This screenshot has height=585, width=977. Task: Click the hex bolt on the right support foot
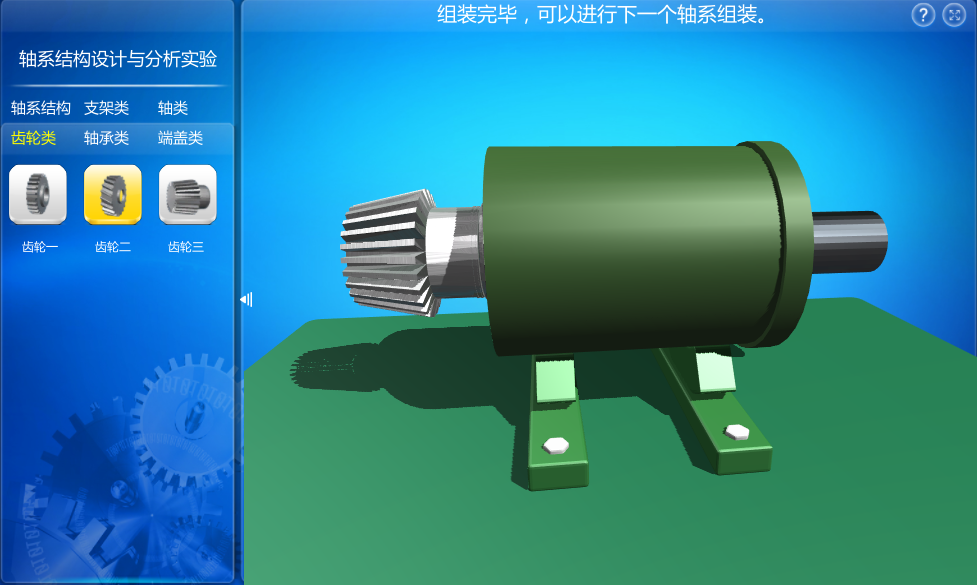coord(737,432)
